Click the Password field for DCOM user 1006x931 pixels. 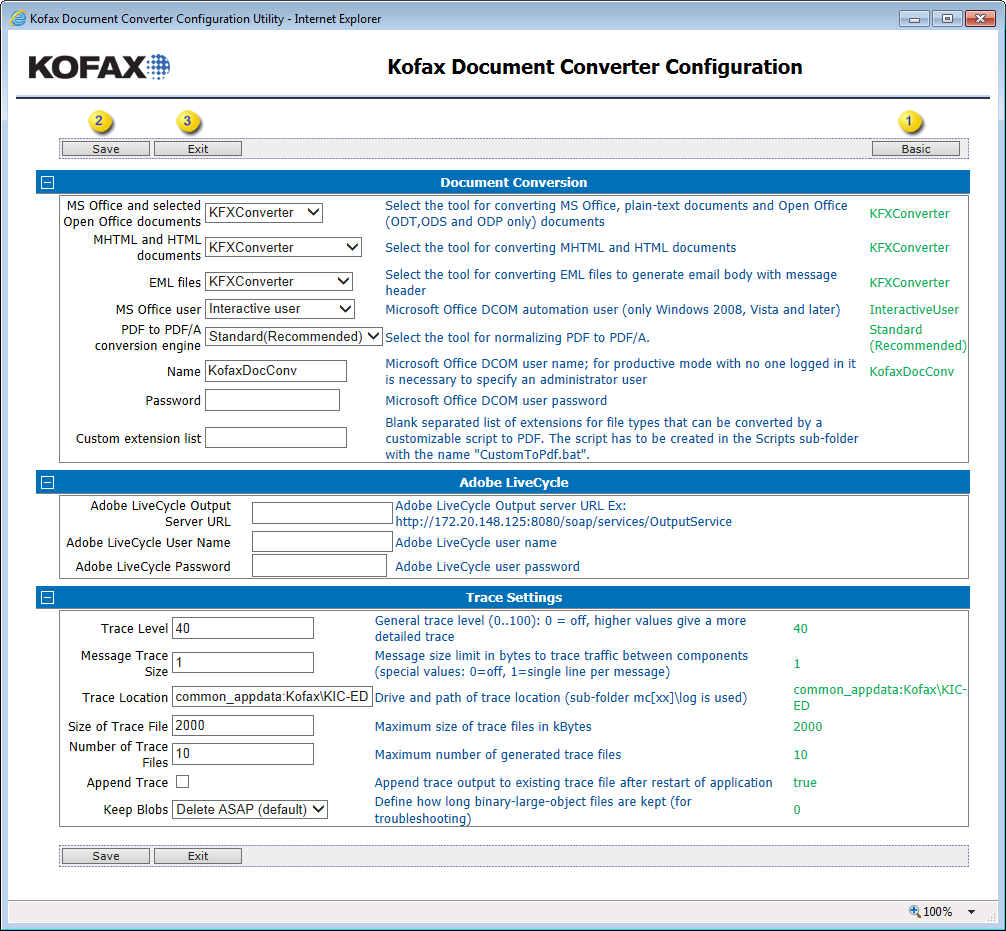tap(272, 400)
